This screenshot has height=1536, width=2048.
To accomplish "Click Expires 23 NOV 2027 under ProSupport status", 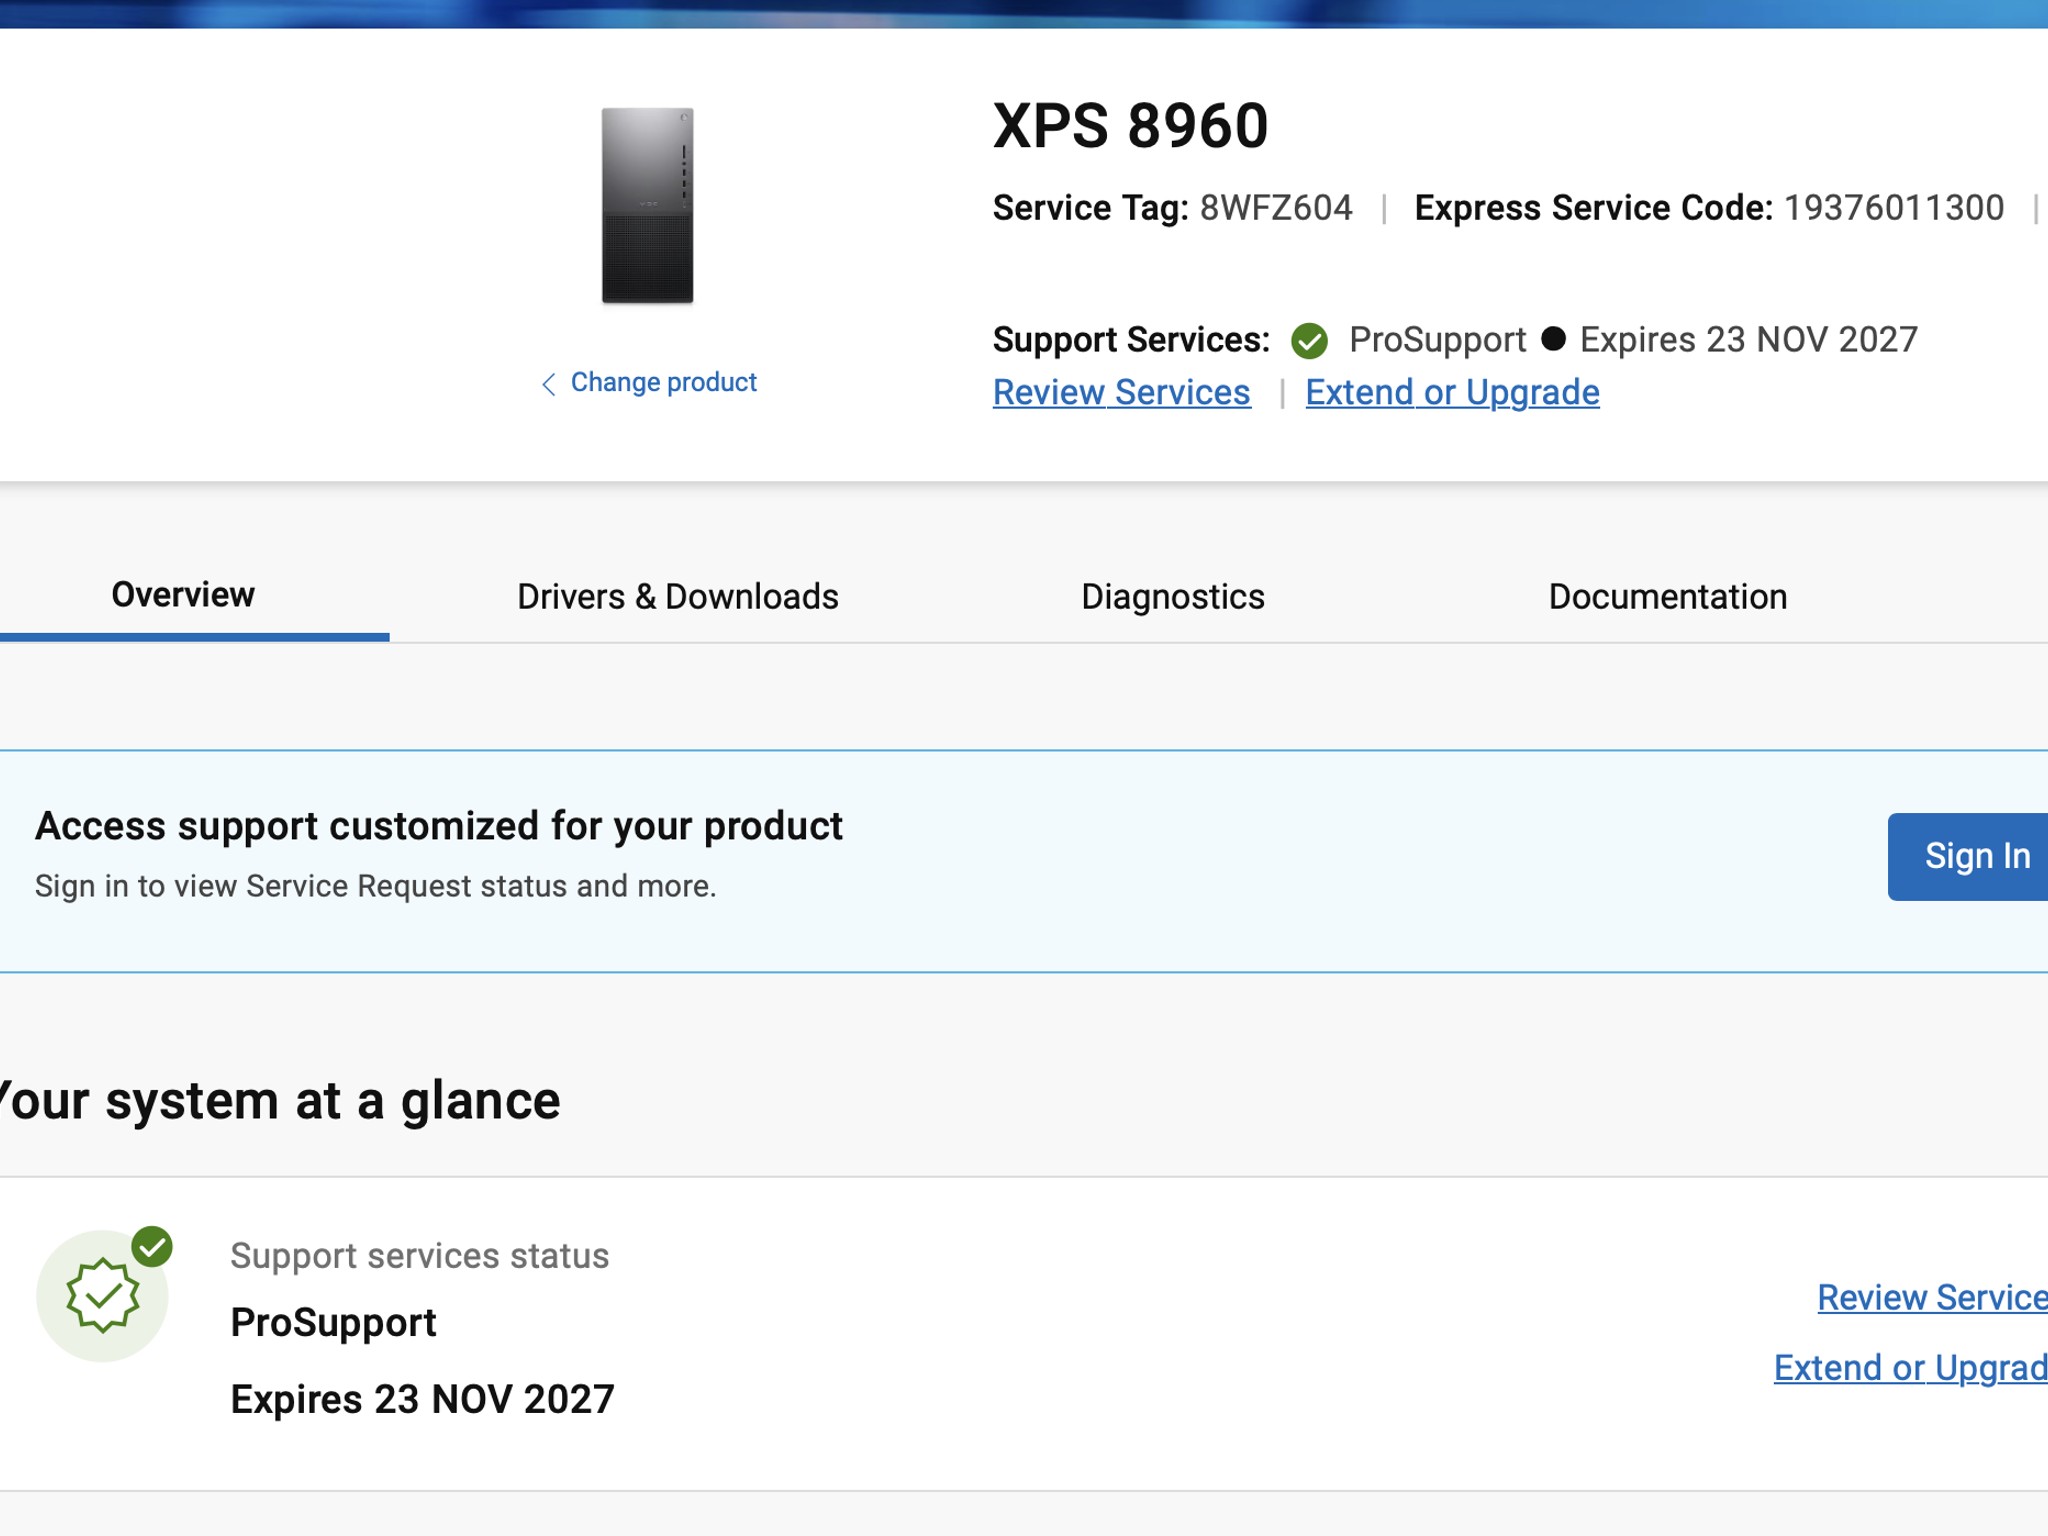I will click(422, 1399).
